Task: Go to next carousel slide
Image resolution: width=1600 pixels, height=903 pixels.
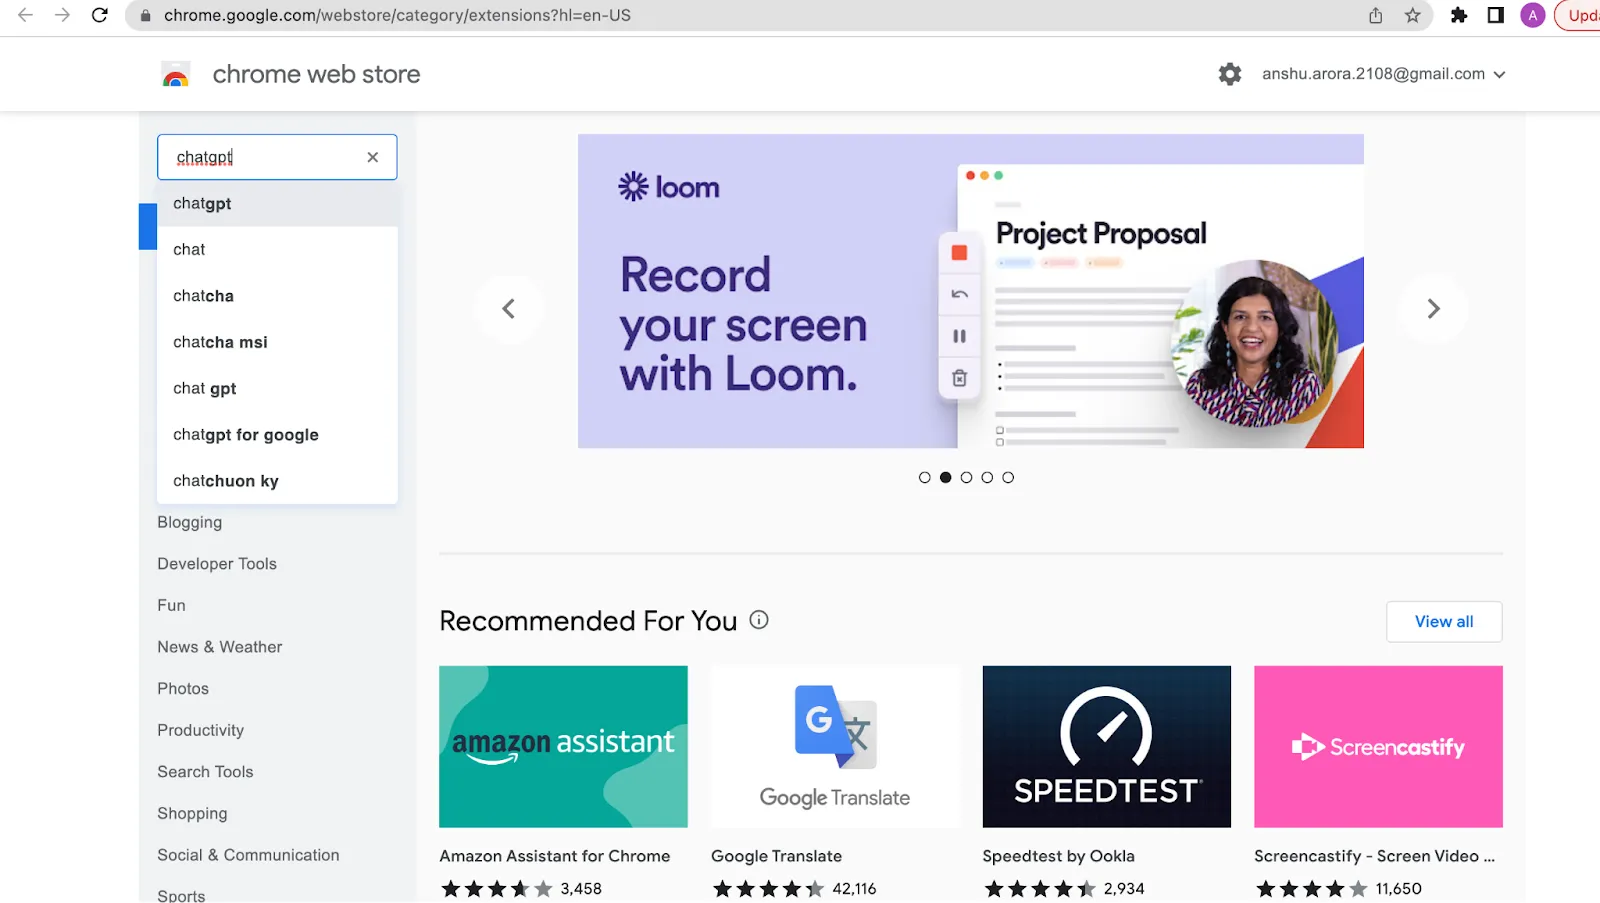Action: 1433,309
